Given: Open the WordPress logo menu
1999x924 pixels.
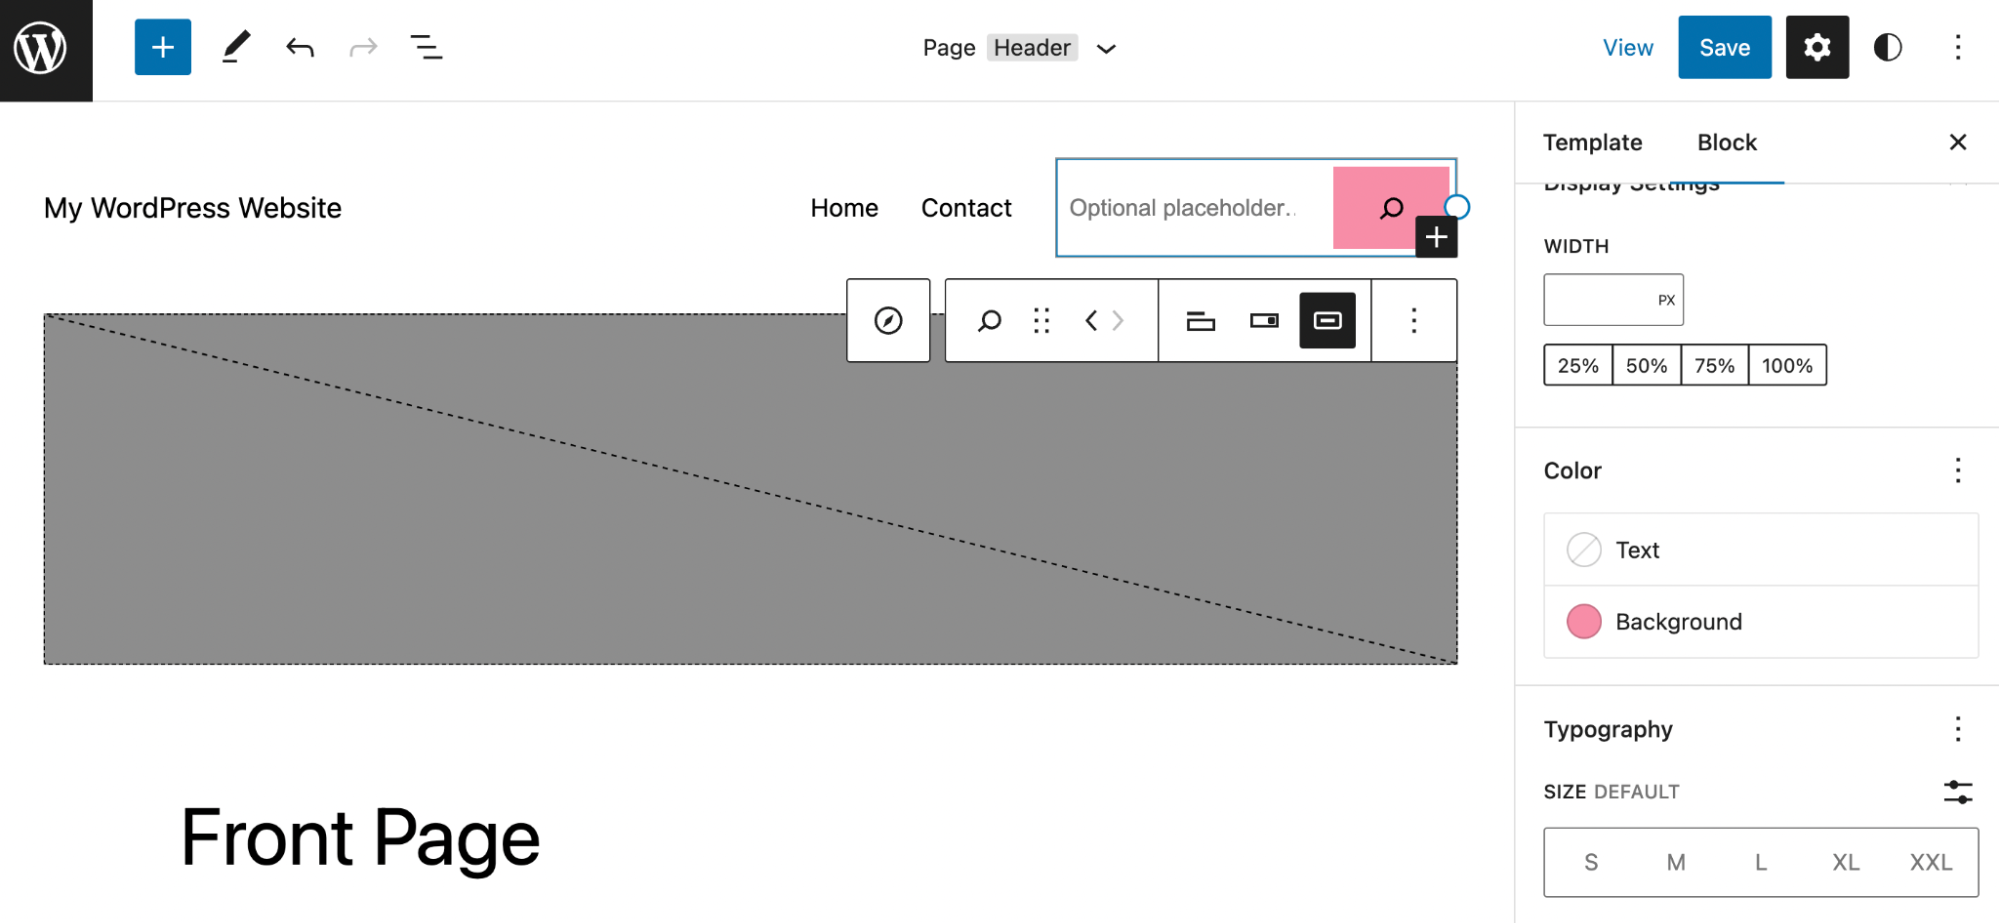Looking at the screenshot, I should click(46, 48).
